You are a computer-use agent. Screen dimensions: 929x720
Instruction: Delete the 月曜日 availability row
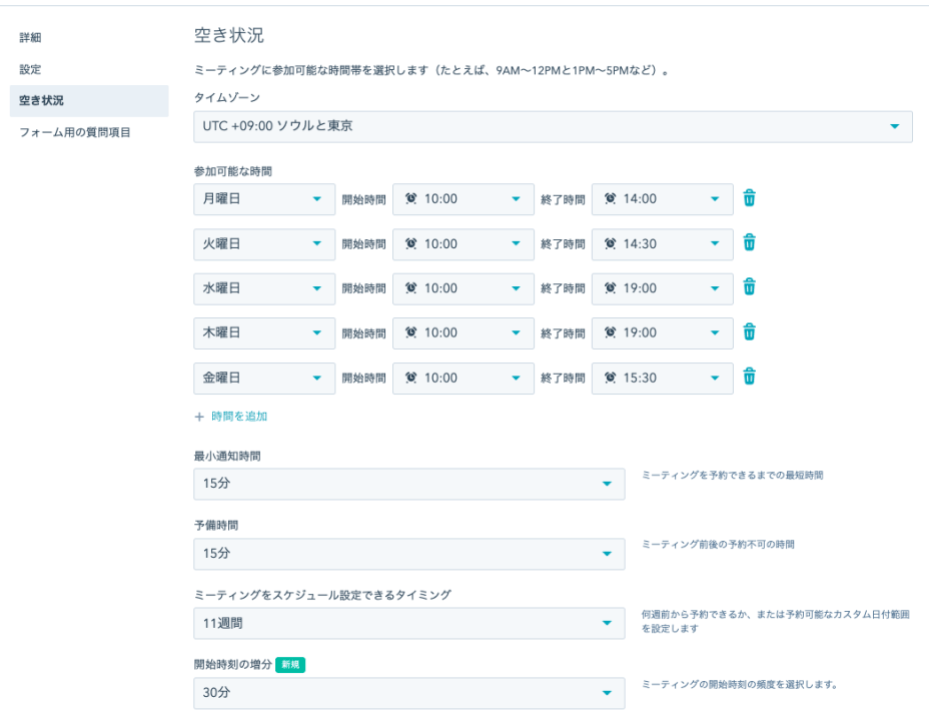[x=749, y=198]
